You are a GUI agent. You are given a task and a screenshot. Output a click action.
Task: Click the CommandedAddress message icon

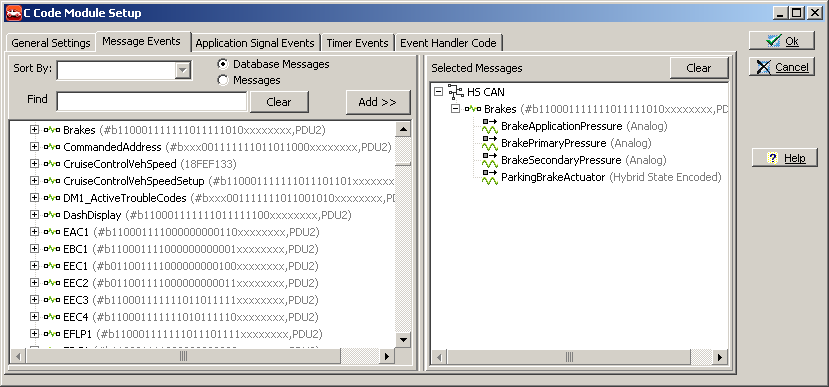click(52, 147)
